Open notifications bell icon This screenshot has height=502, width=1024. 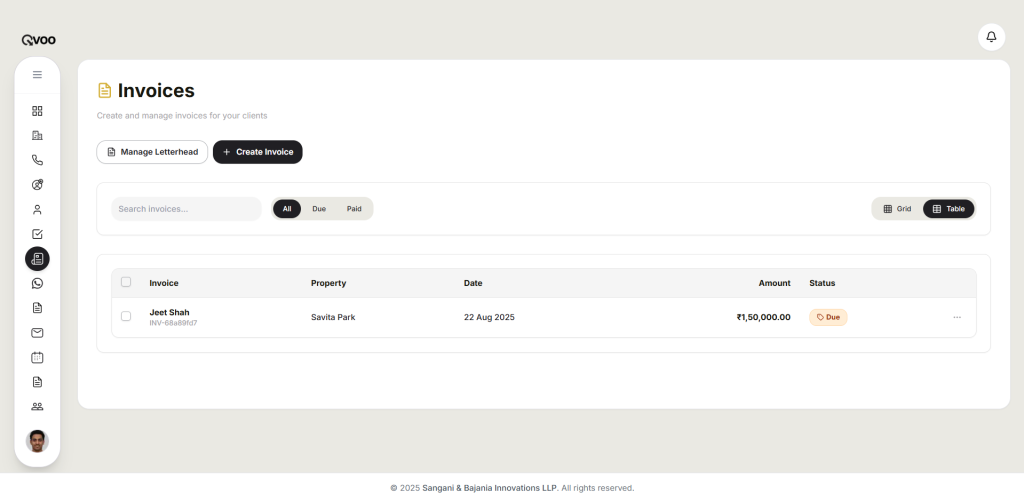[991, 37]
